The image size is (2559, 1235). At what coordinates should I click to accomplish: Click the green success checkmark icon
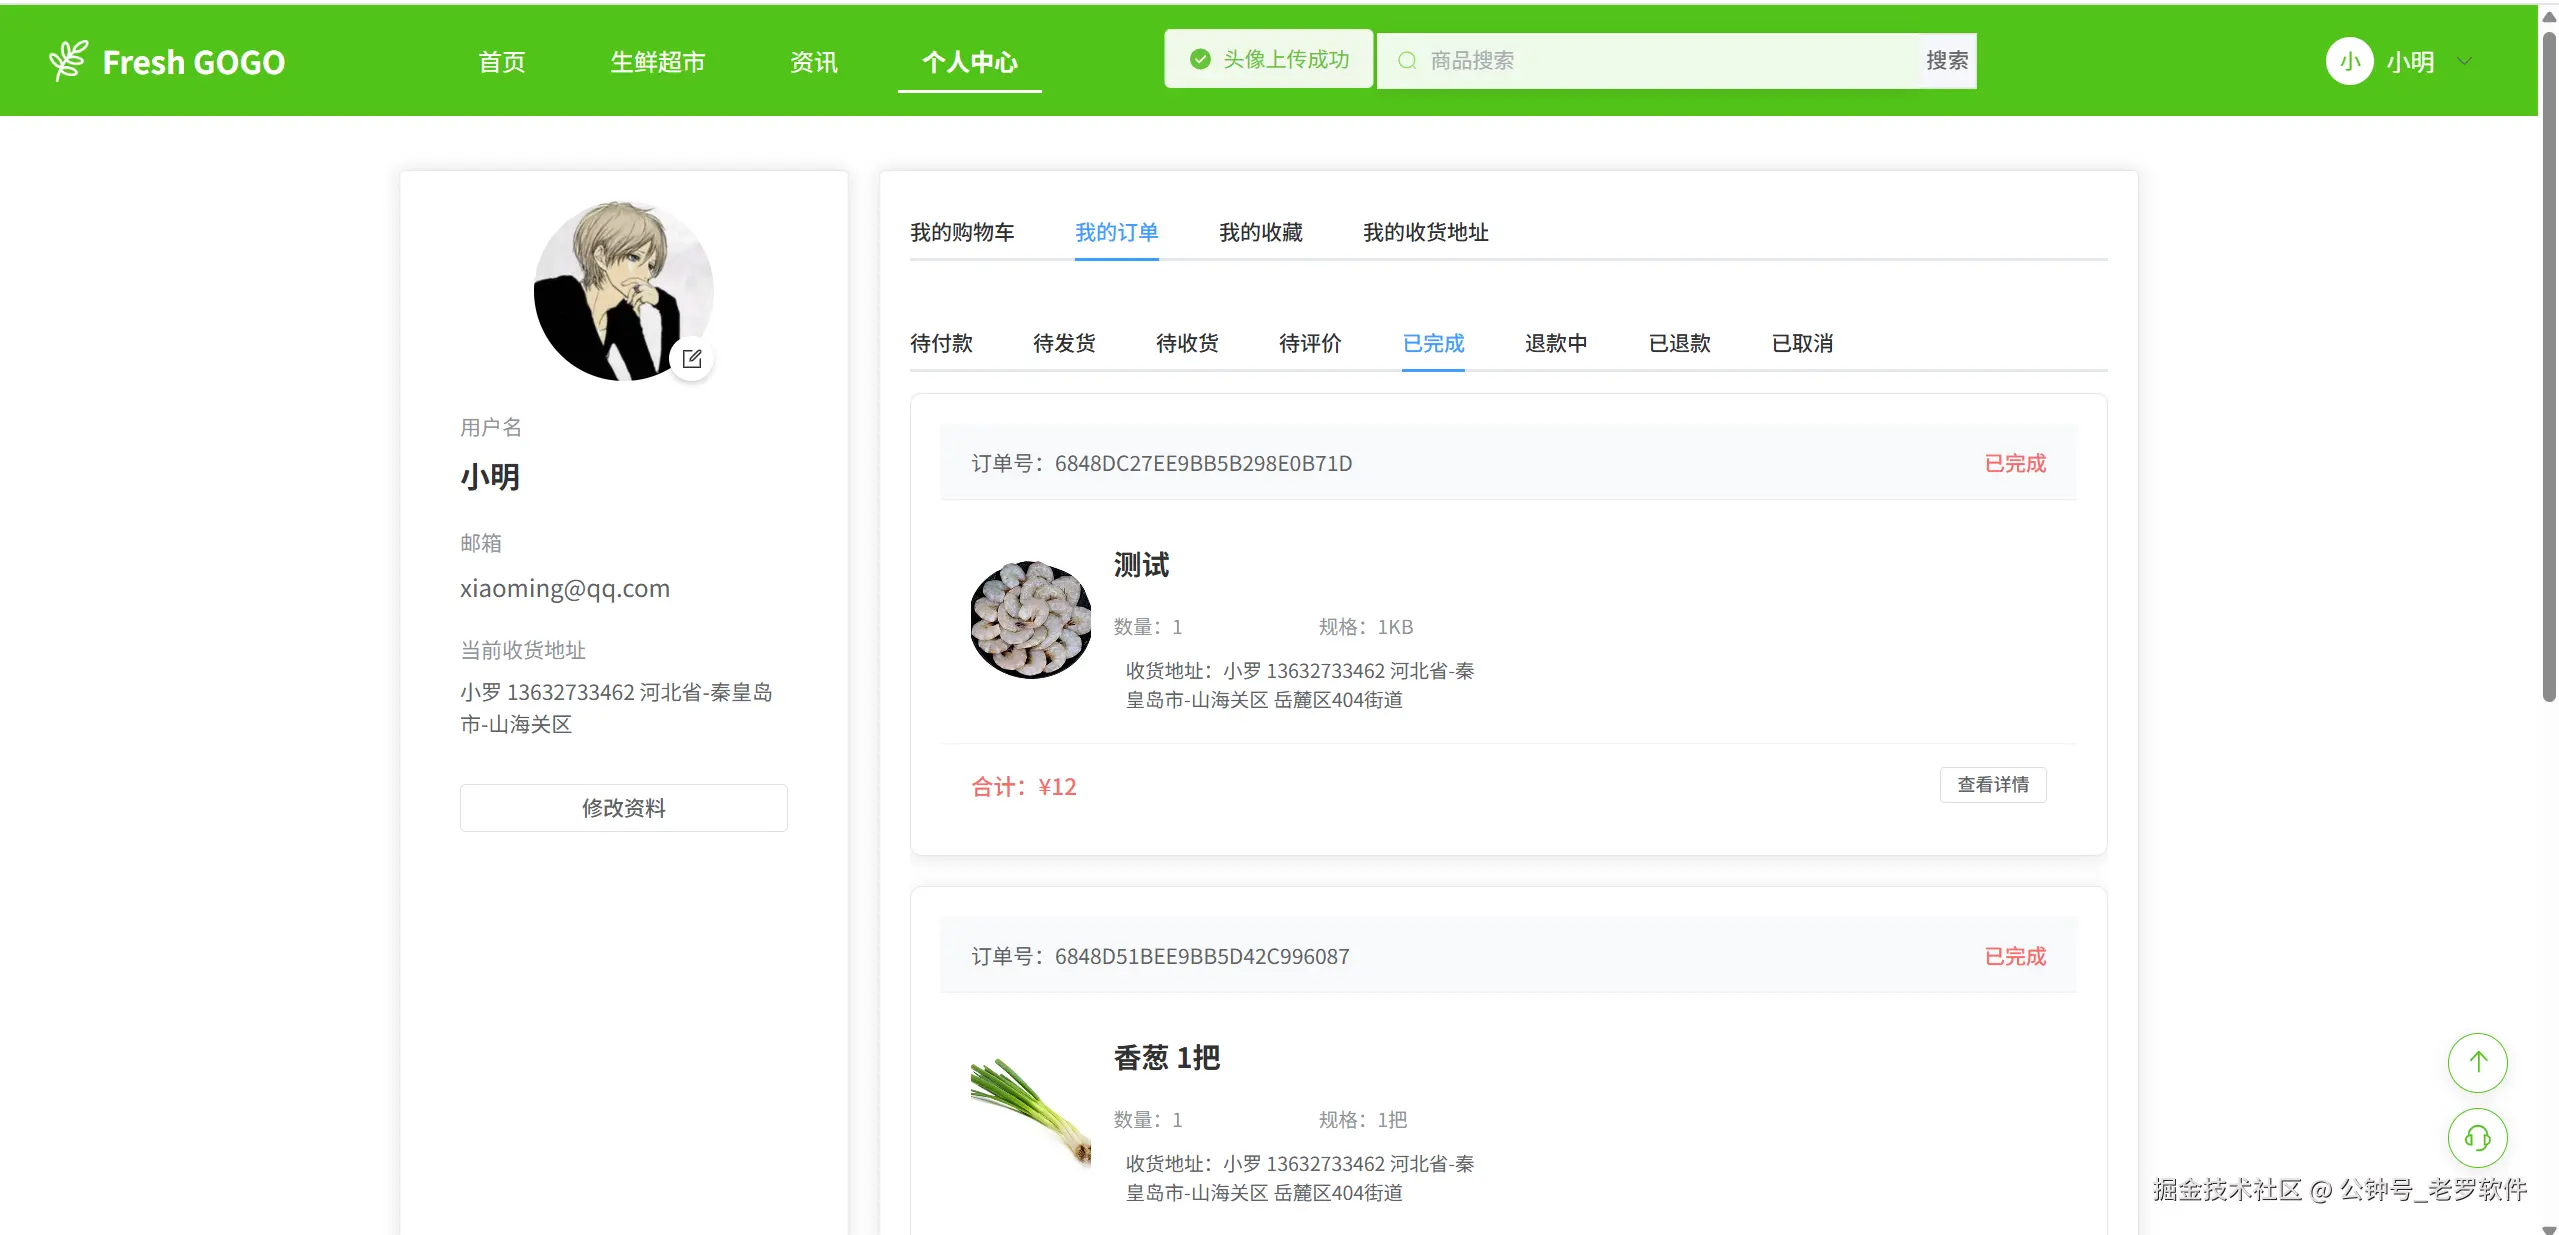click(1200, 60)
